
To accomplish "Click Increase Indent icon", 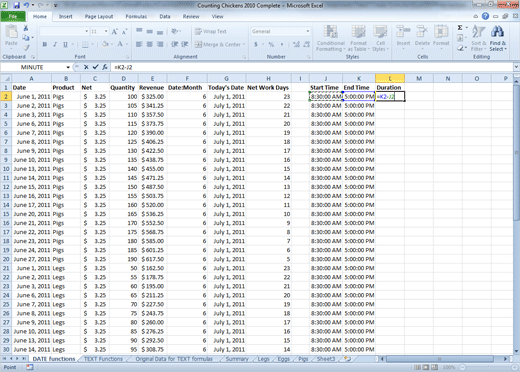I will click(185, 44).
